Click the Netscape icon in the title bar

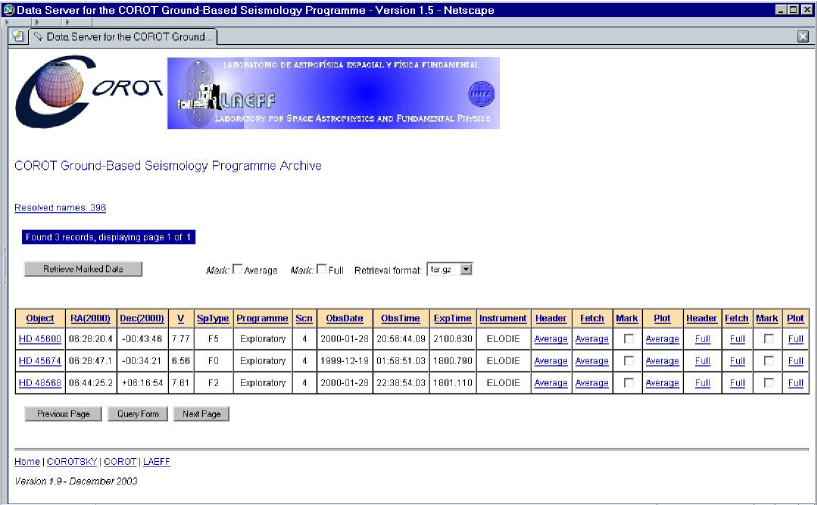9,9
